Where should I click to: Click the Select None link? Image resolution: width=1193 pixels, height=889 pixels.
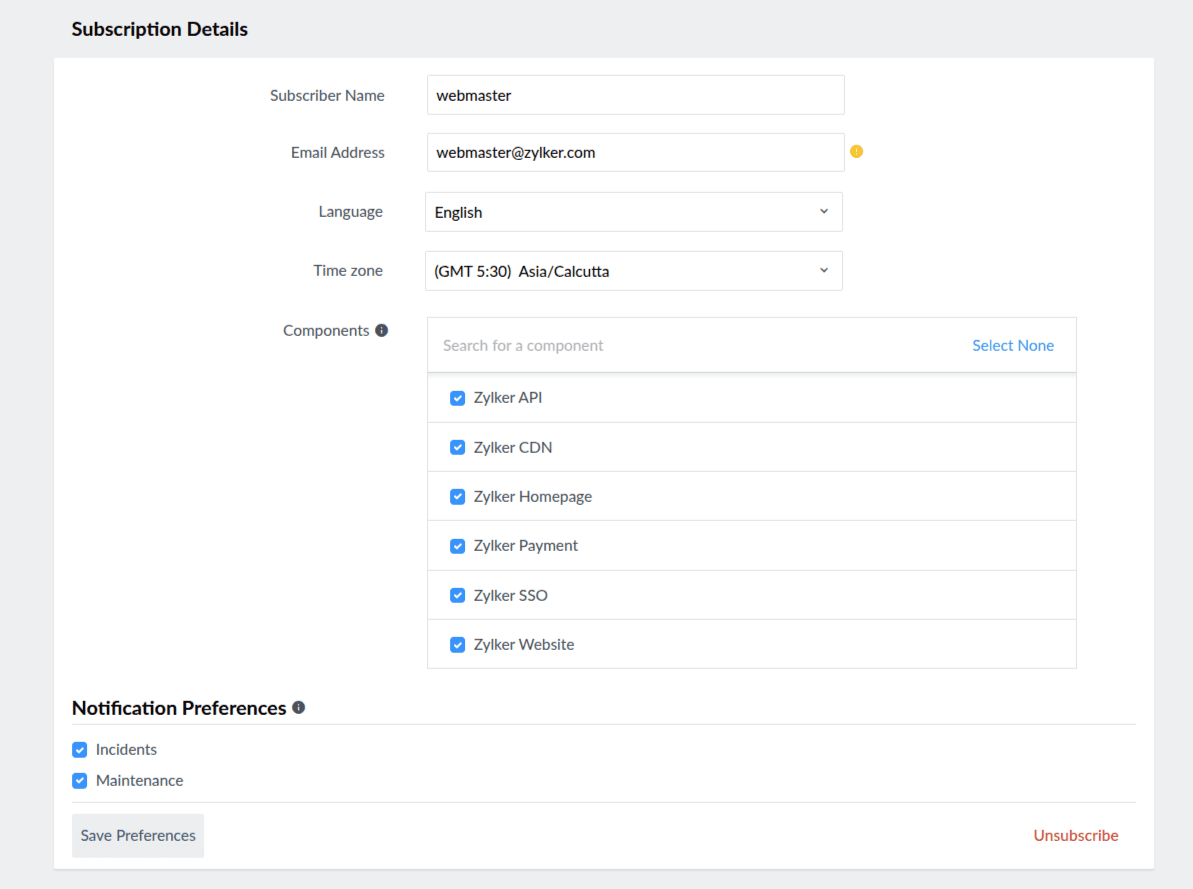point(1013,346)
